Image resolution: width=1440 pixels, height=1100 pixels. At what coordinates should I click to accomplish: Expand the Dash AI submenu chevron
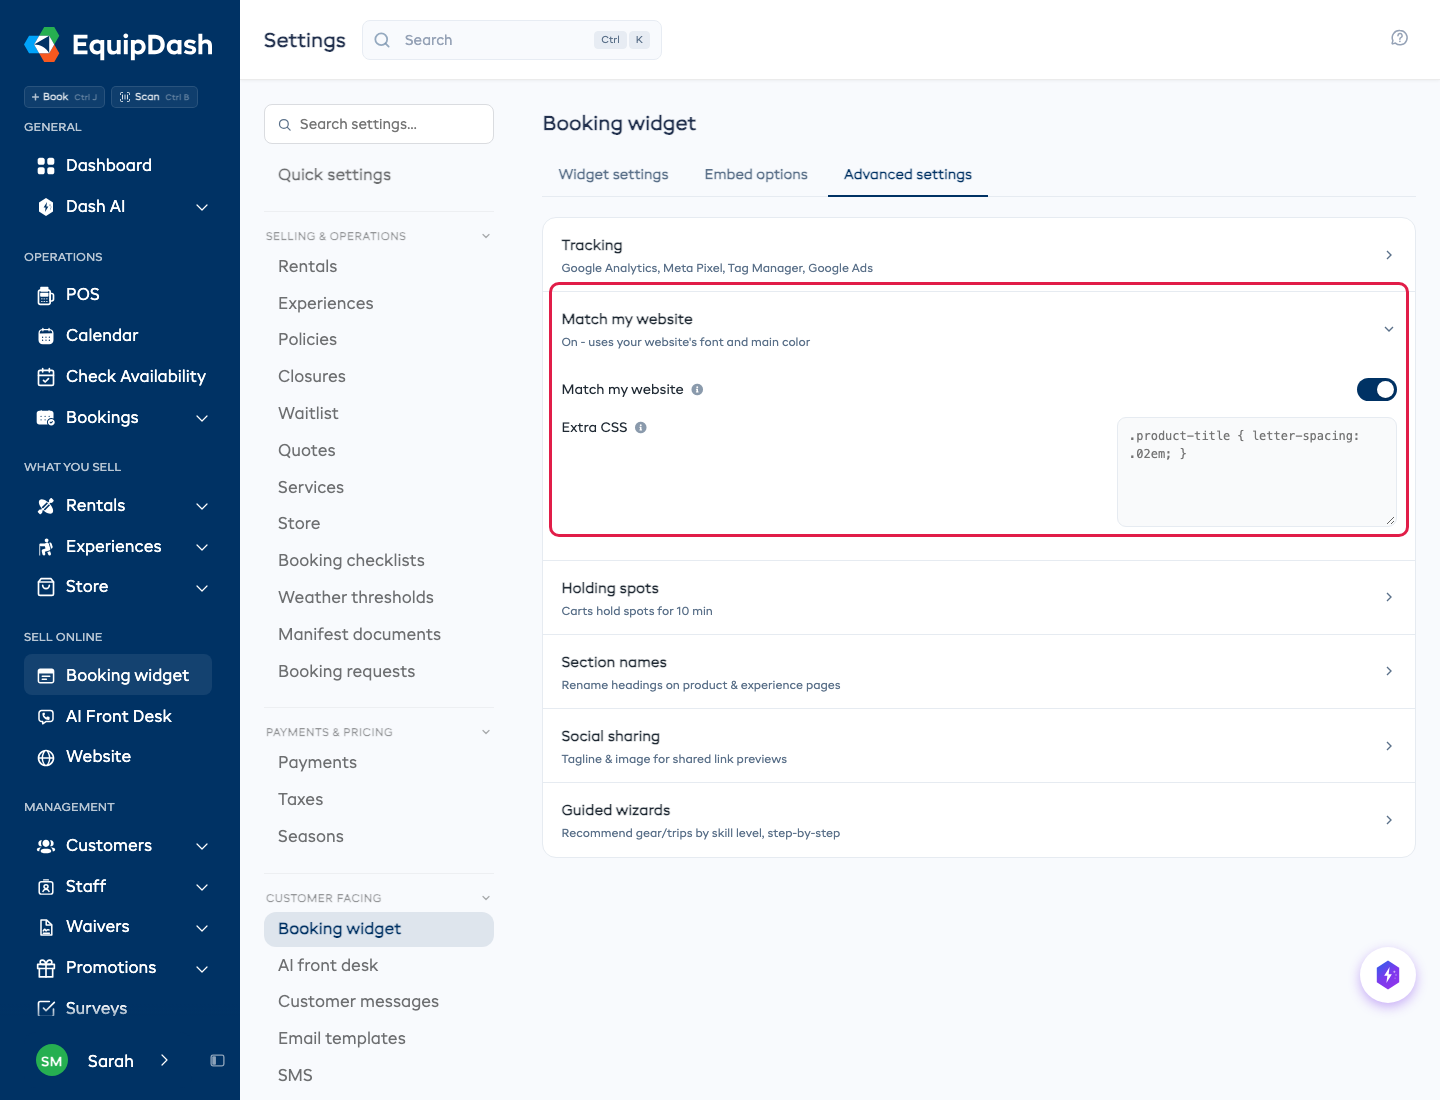pos(202,207)
